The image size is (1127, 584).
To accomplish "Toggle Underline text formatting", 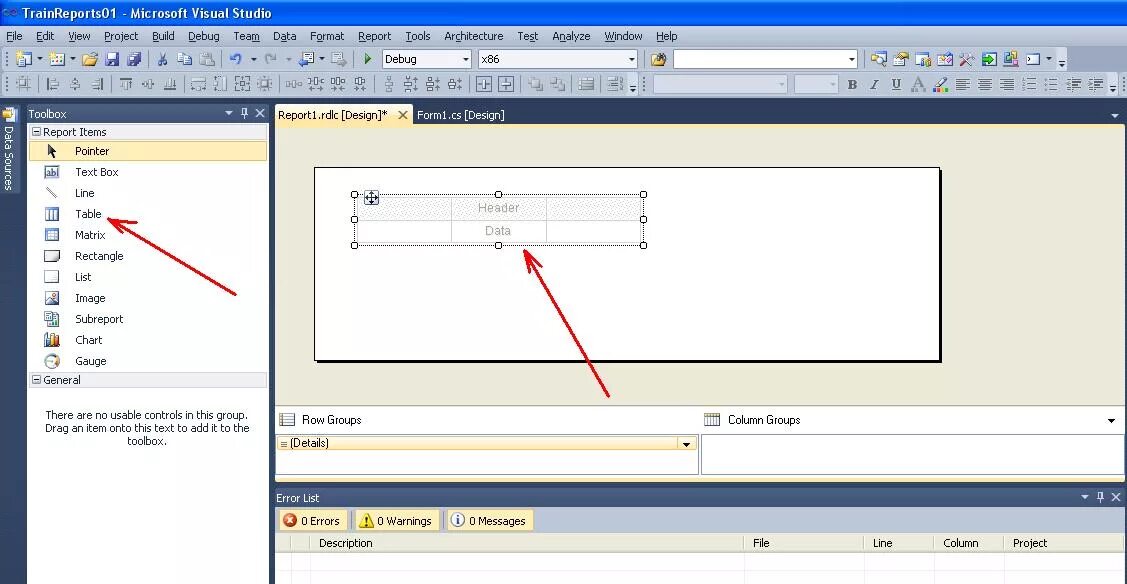I will click(x=896, y=84).
